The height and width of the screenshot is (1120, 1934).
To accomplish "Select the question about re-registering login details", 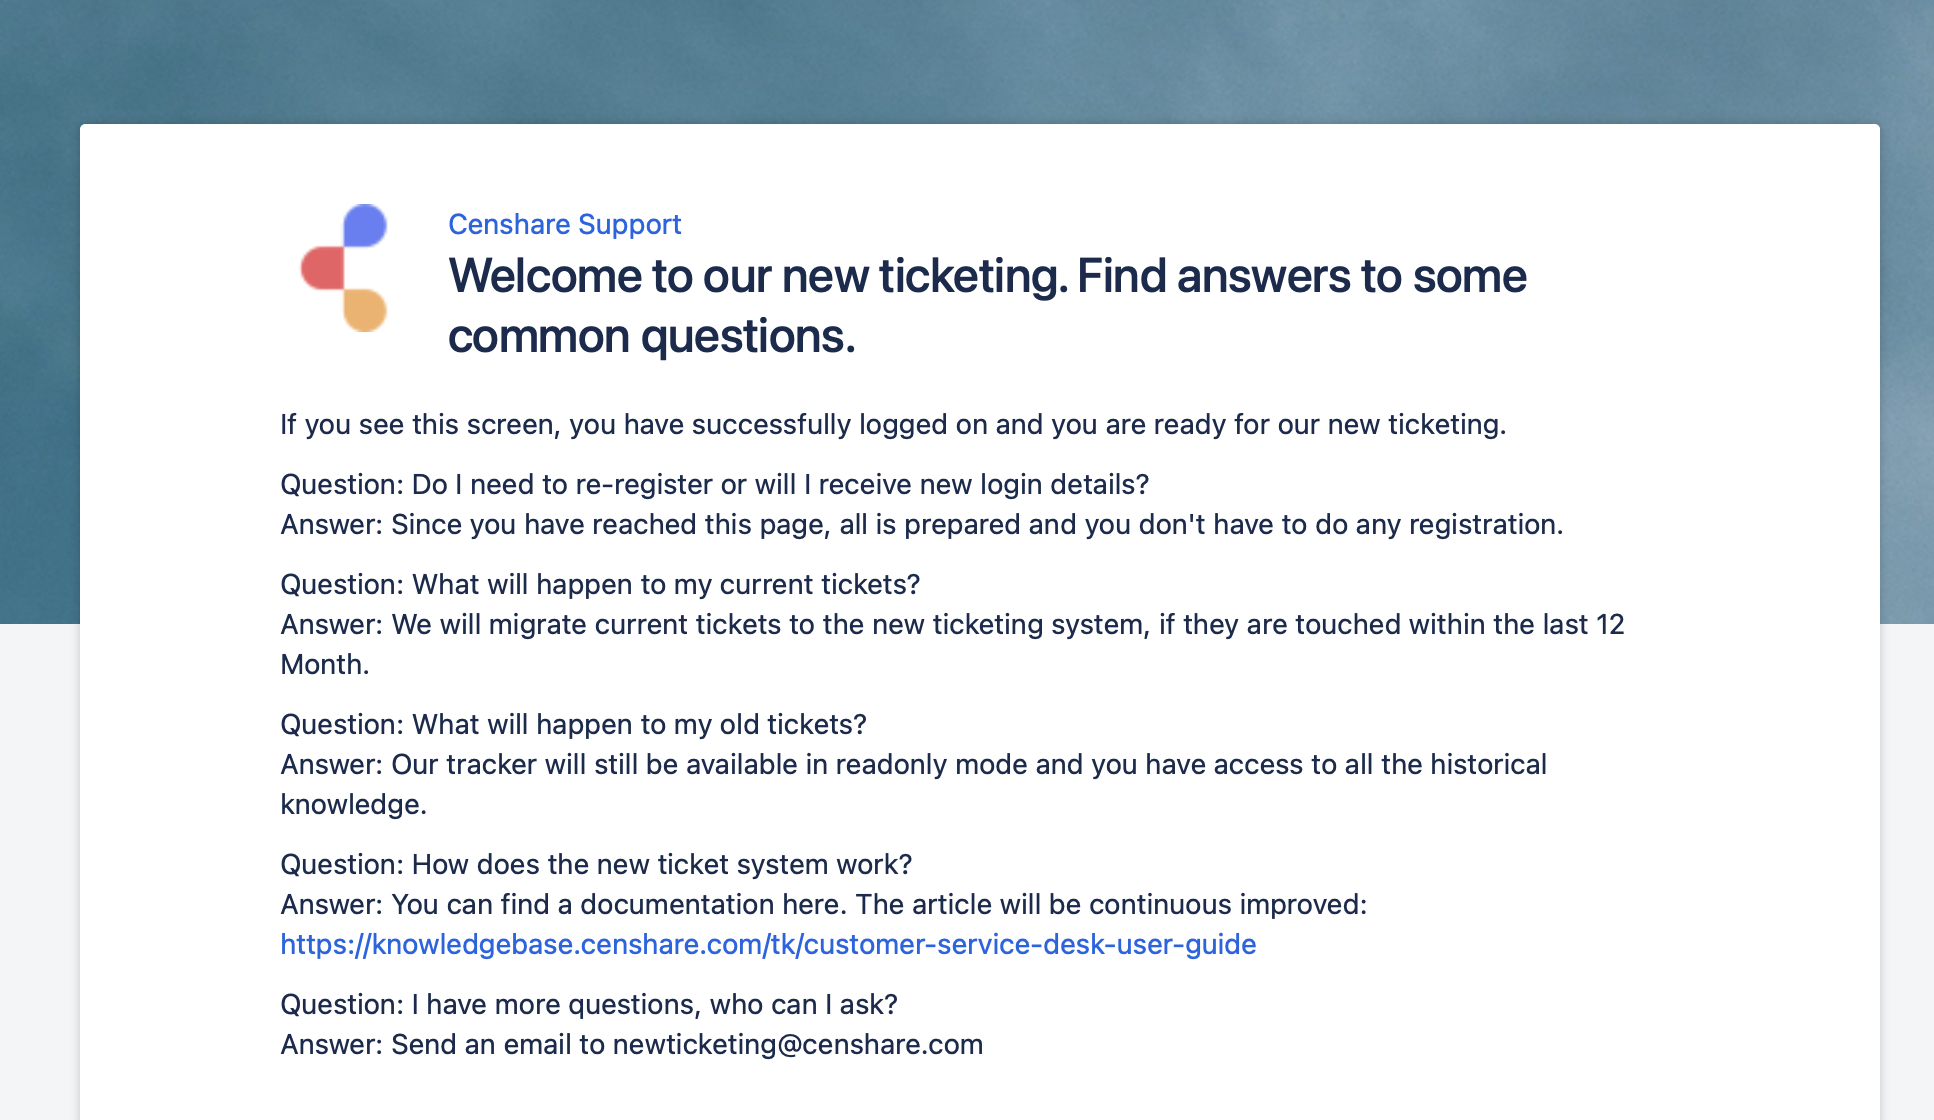I will [714, 484].
